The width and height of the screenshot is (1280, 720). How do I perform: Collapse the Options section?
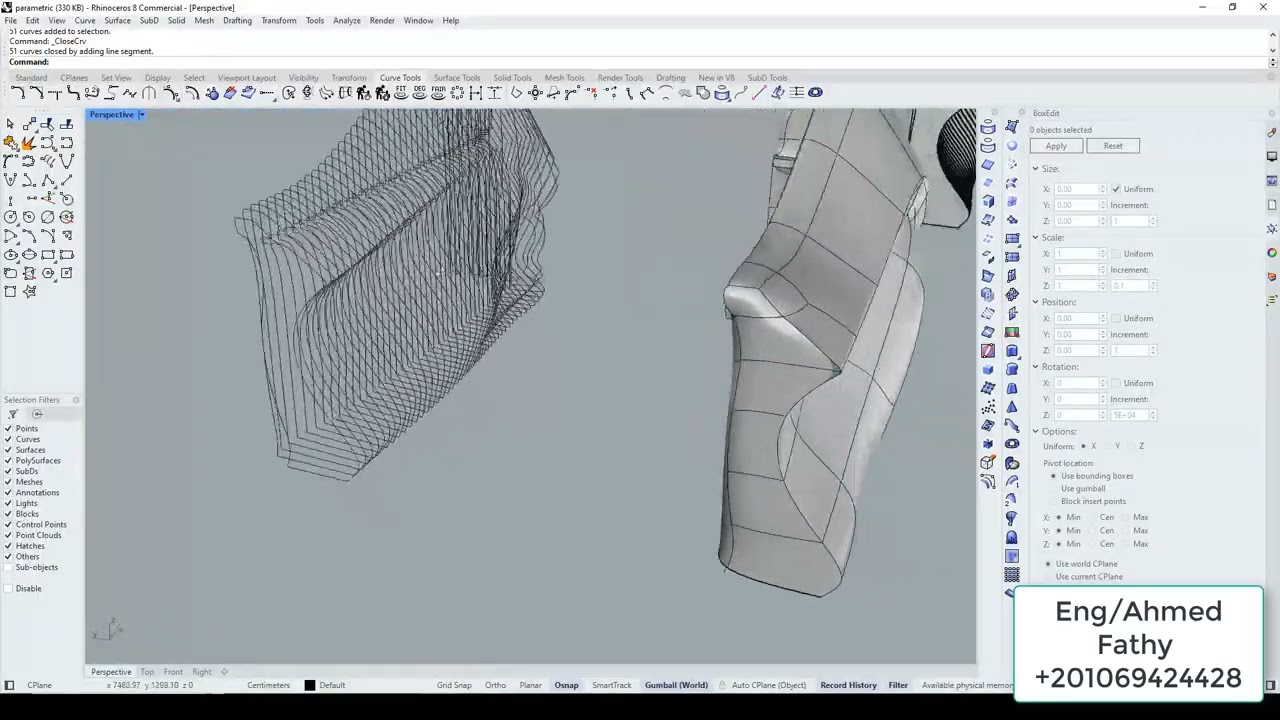click(1035, 432)
